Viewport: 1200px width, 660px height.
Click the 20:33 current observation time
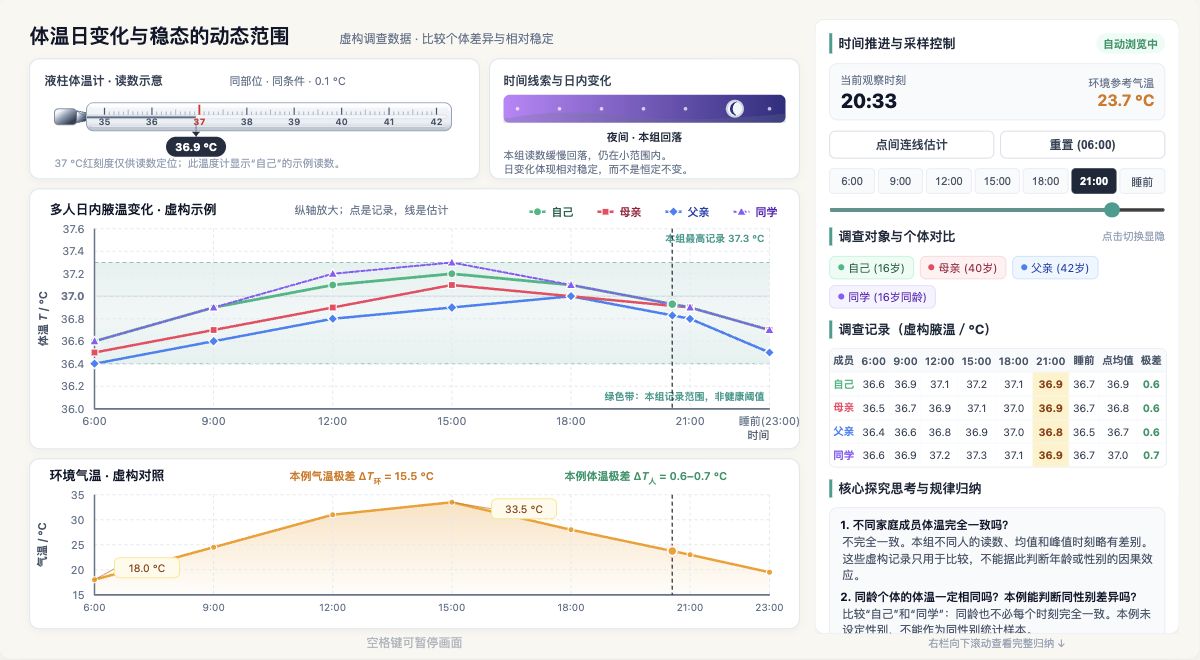(868, 100)
